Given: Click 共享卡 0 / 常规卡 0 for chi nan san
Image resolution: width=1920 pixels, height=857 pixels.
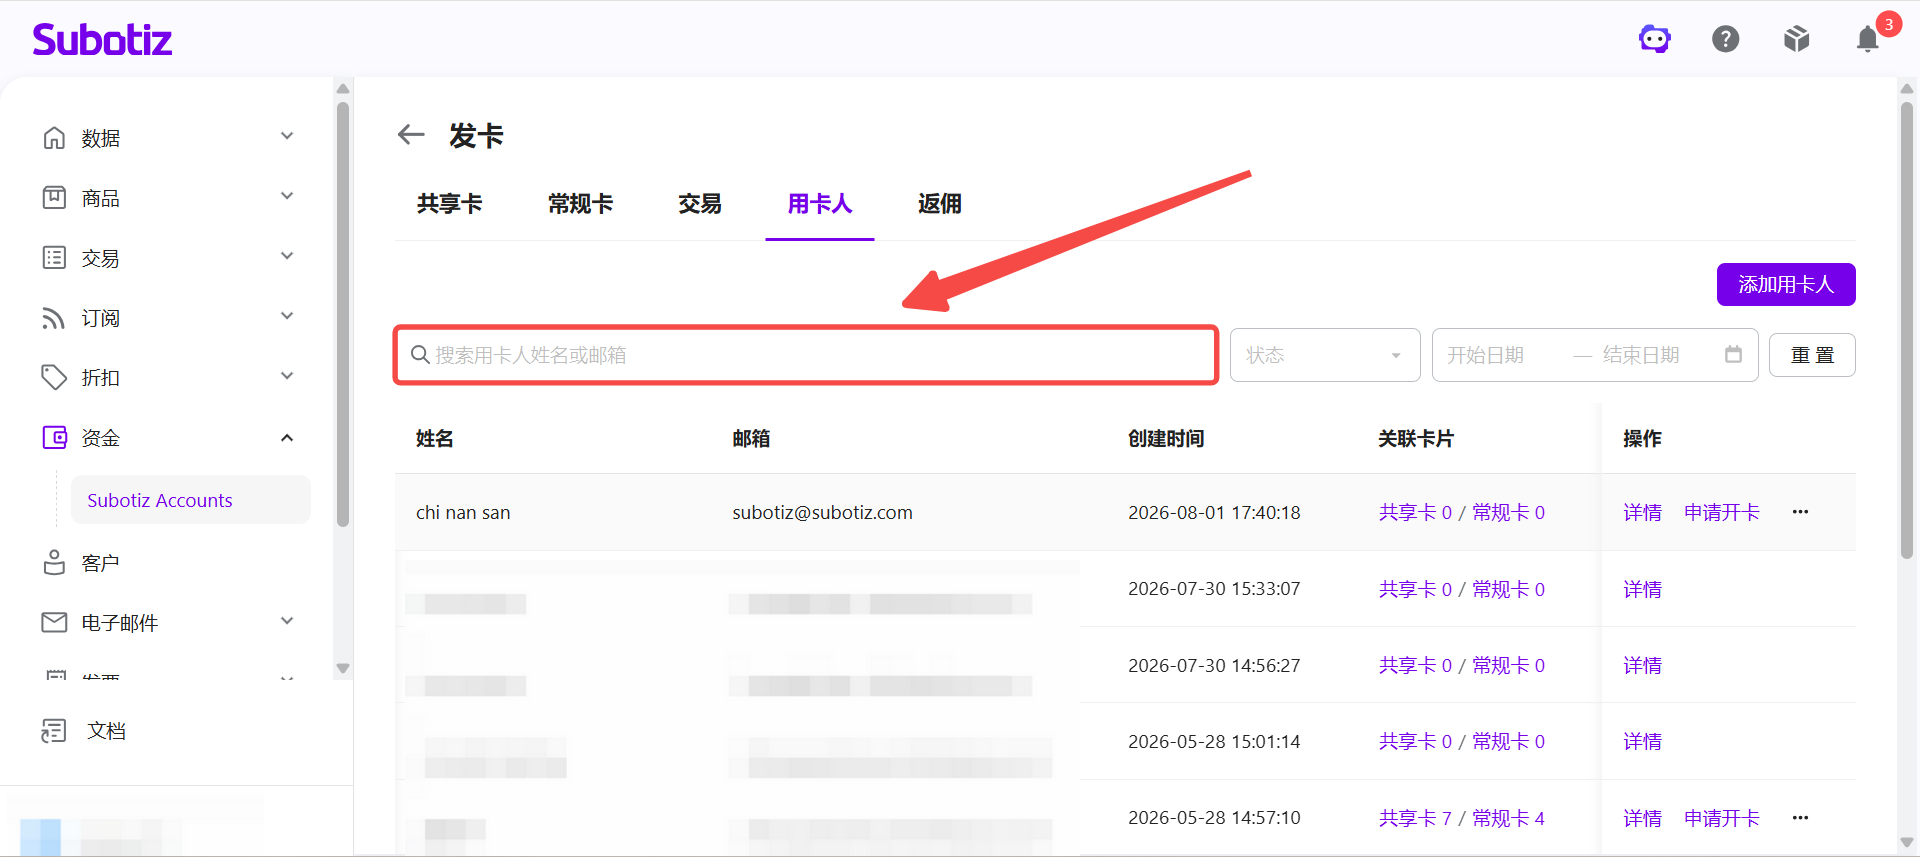Looking at the screenshot, I should pyautogui.click(x=1462, y=513).
